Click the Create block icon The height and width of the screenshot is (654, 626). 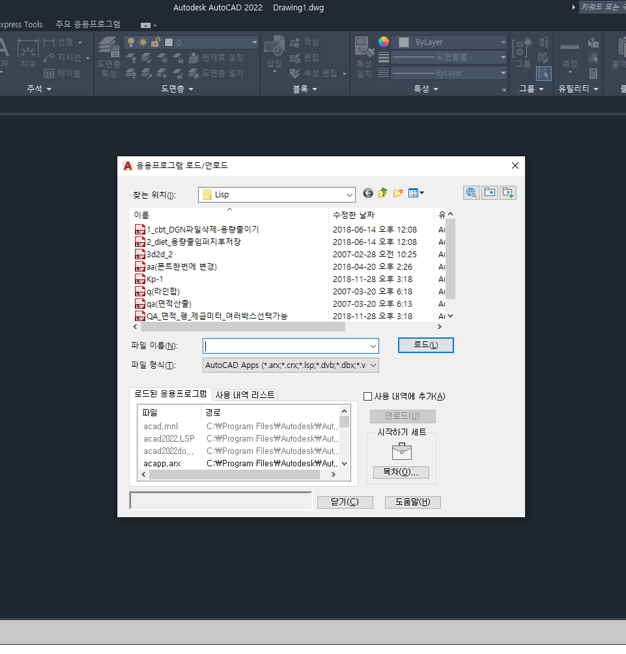point(295,43)
